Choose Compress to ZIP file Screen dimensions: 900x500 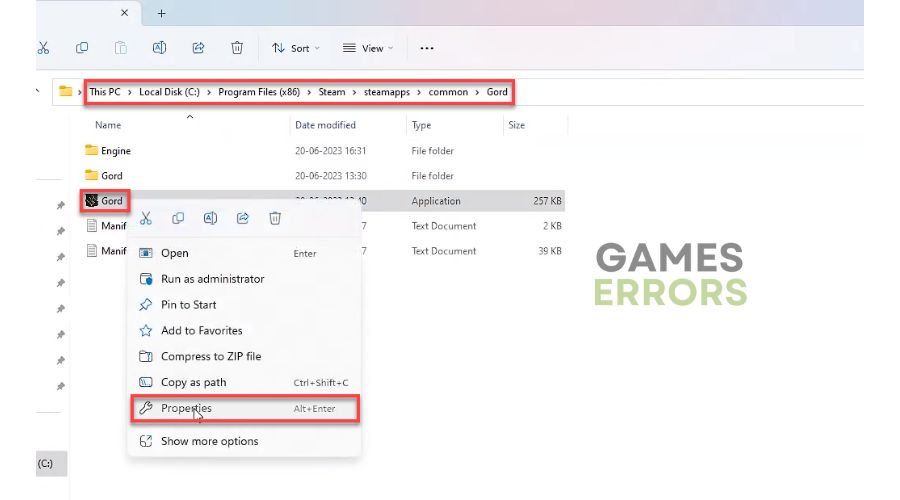tap(245, 356)
